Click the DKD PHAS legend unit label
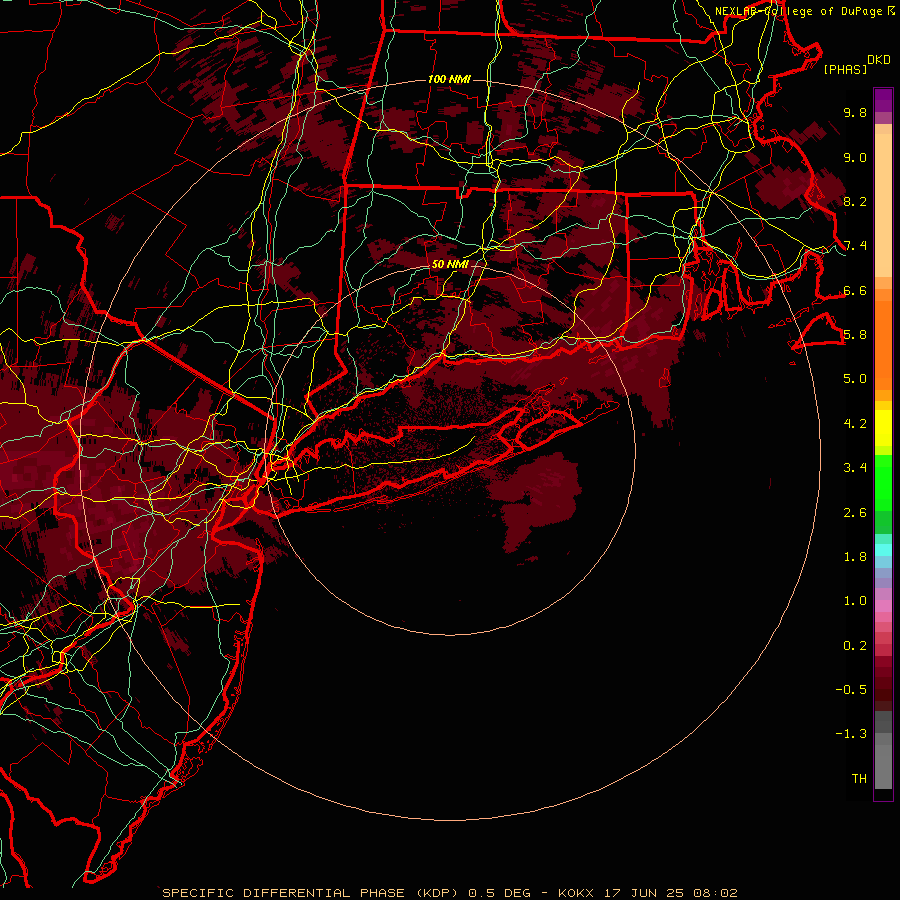Image resolution: width=900 pixels, height=900 pixels. pos(857,64)
